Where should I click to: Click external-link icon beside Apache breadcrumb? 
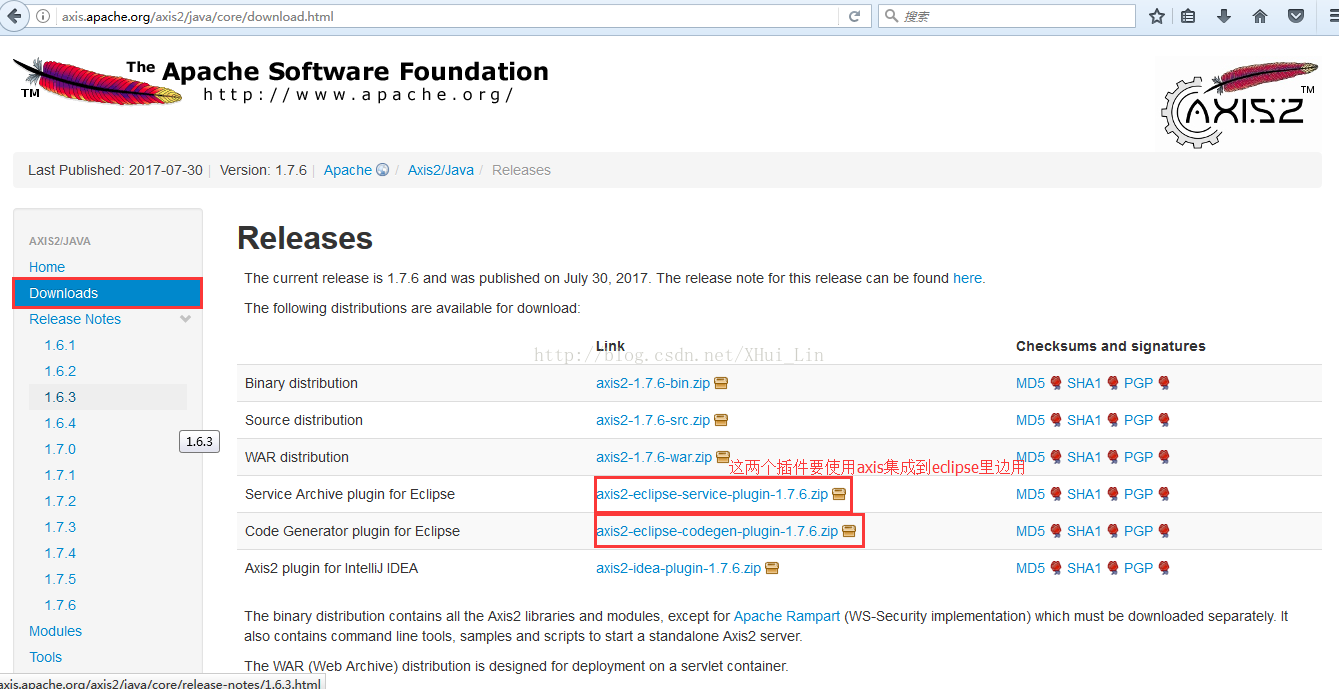382,170
